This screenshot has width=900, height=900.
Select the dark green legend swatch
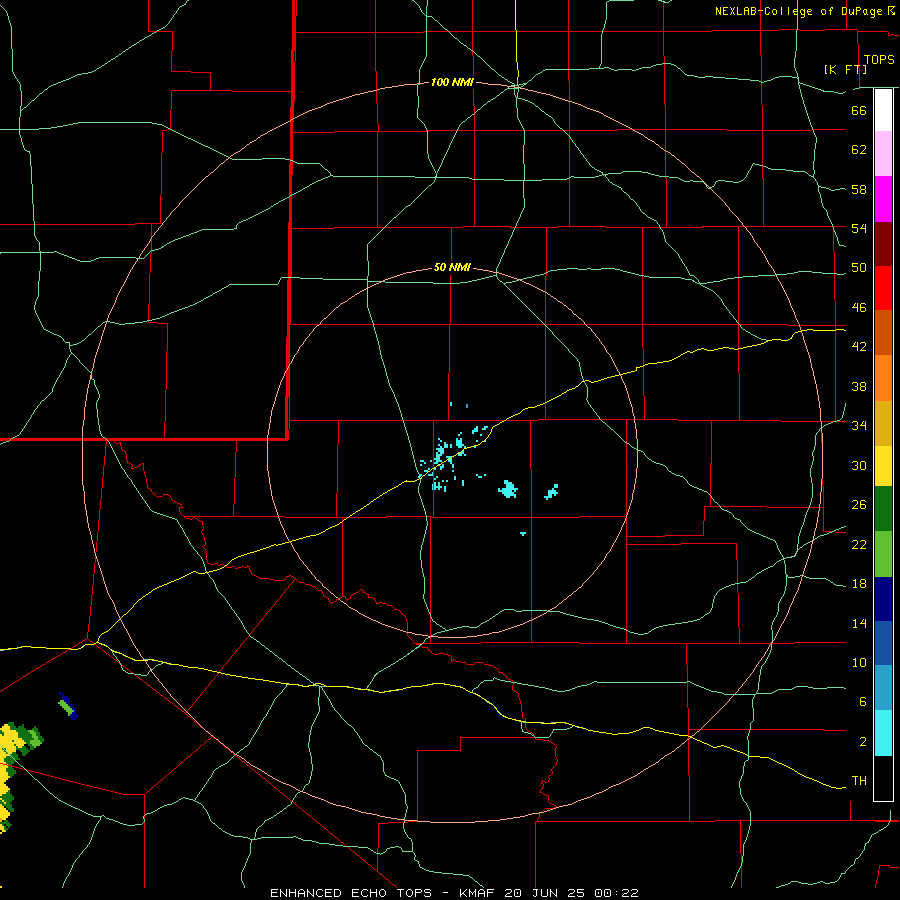coord(883,509)
